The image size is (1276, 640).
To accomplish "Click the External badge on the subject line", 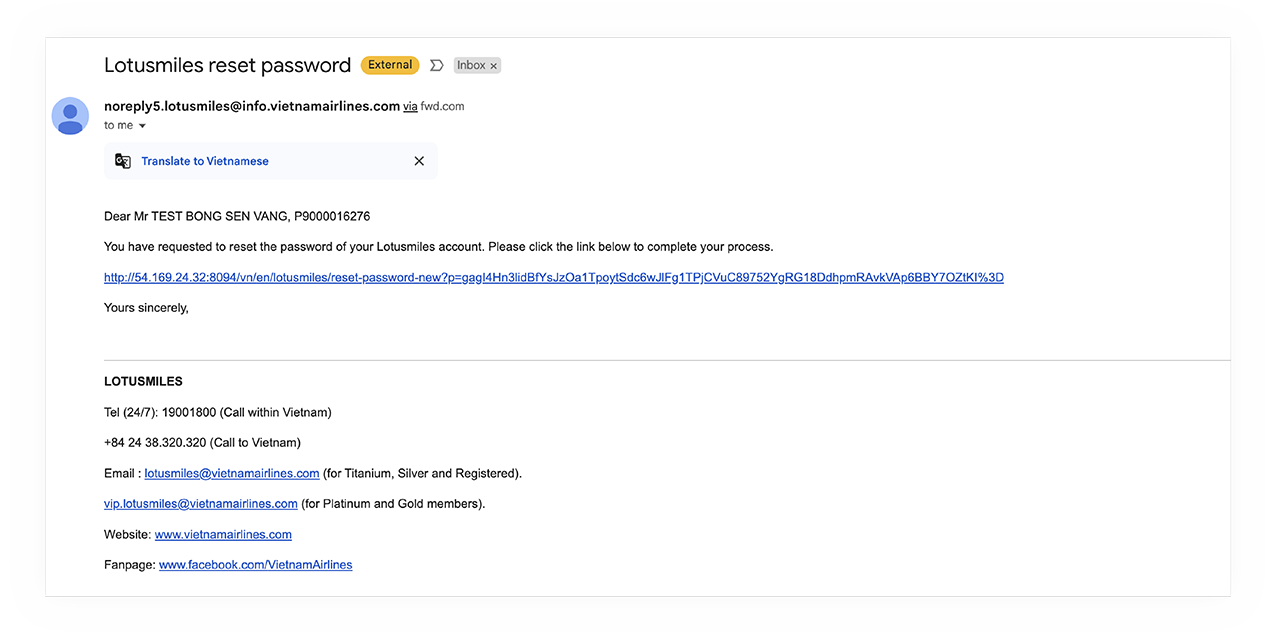I will (389, 64).
